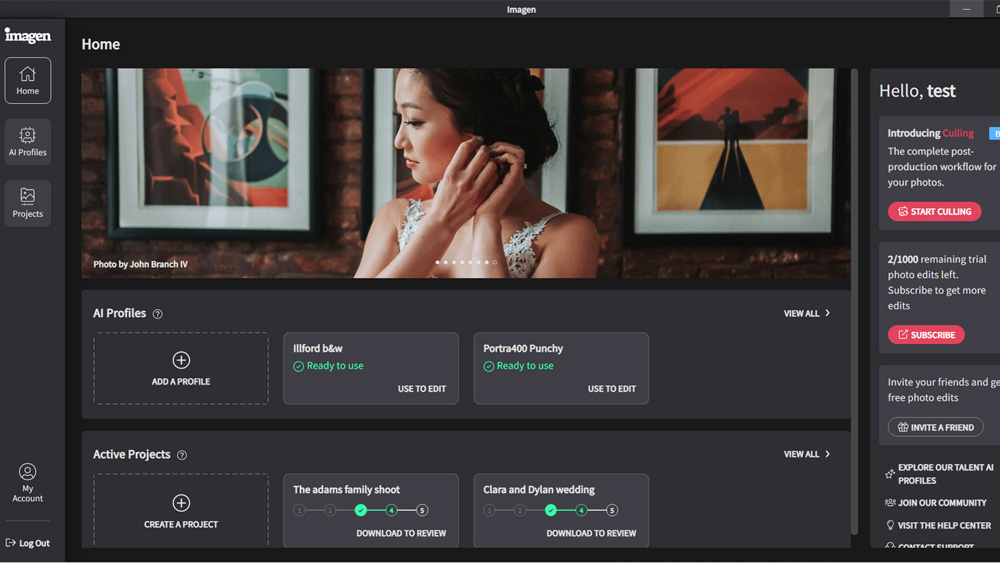Click the Imagen logo in sidebar
The image size is (1000, 563).
(27, 36)
